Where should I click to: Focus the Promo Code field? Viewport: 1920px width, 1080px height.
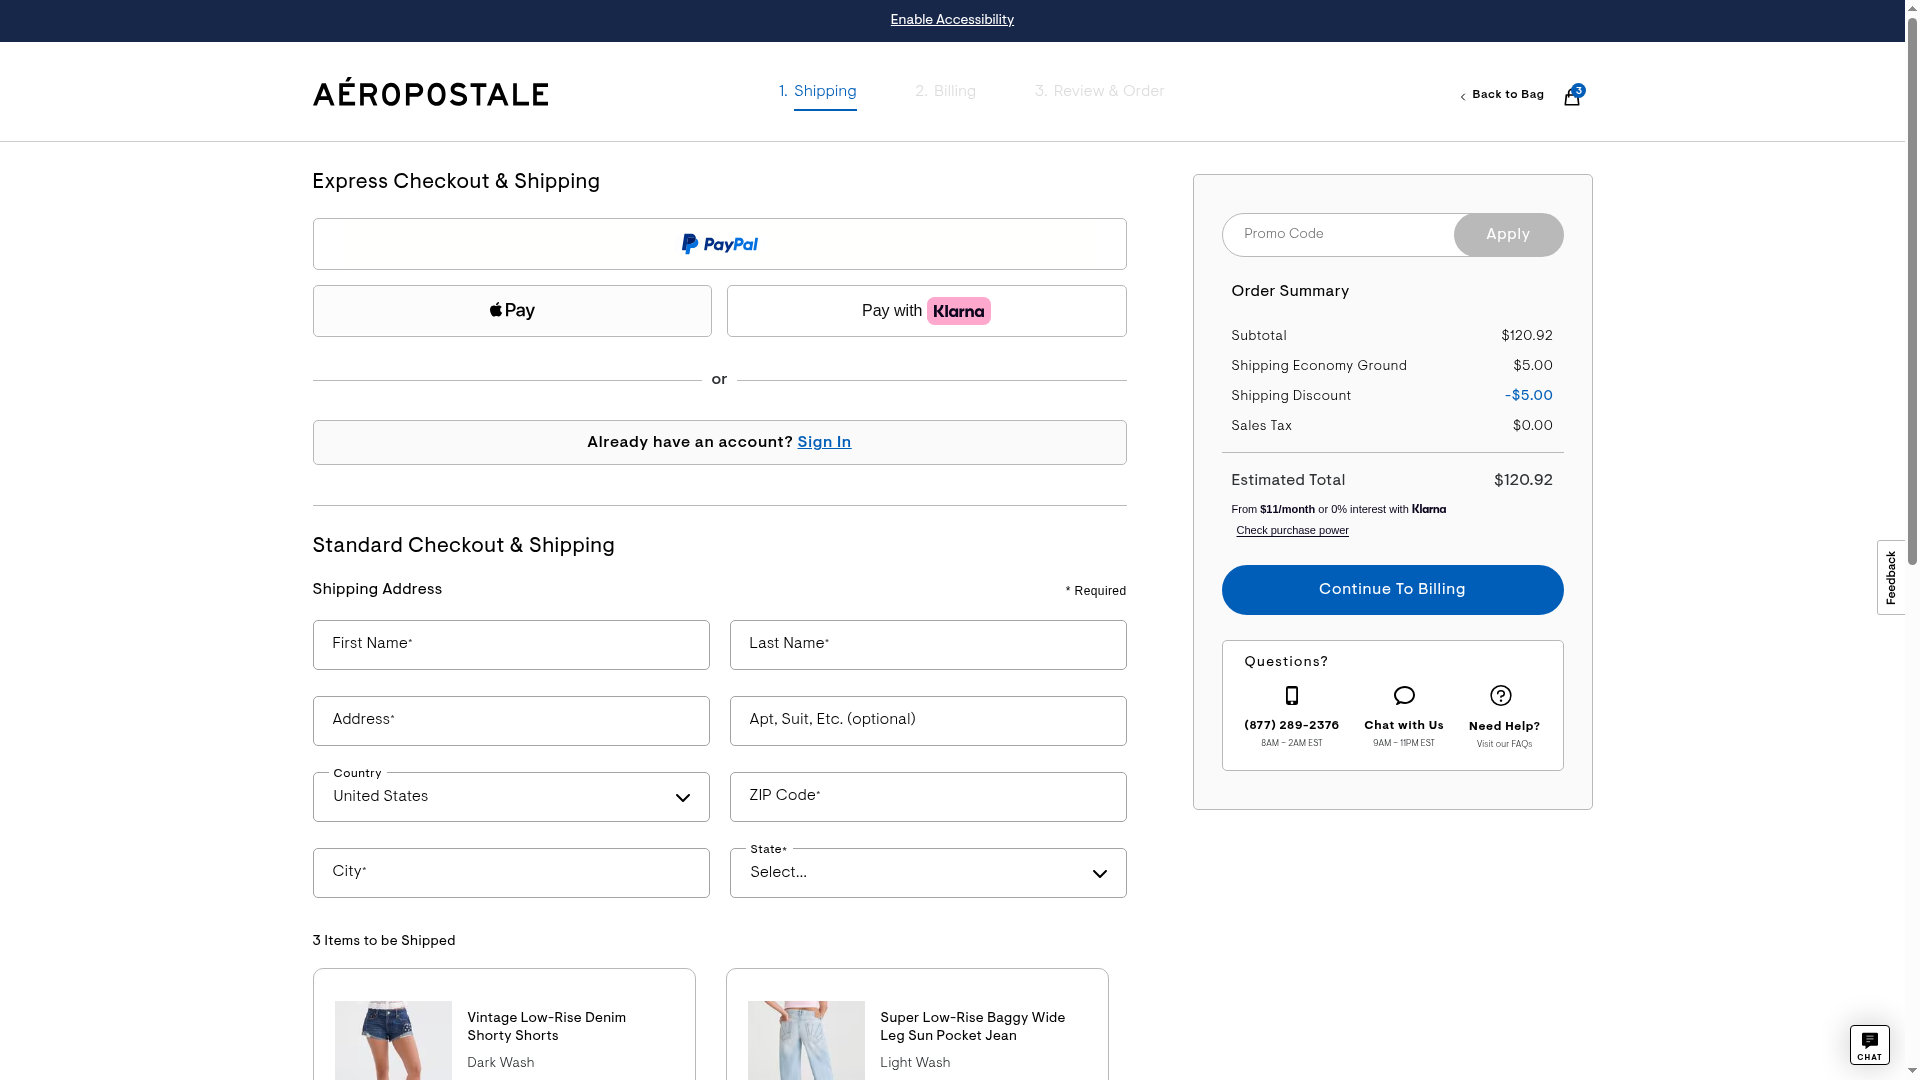[x=1338, y=235]
